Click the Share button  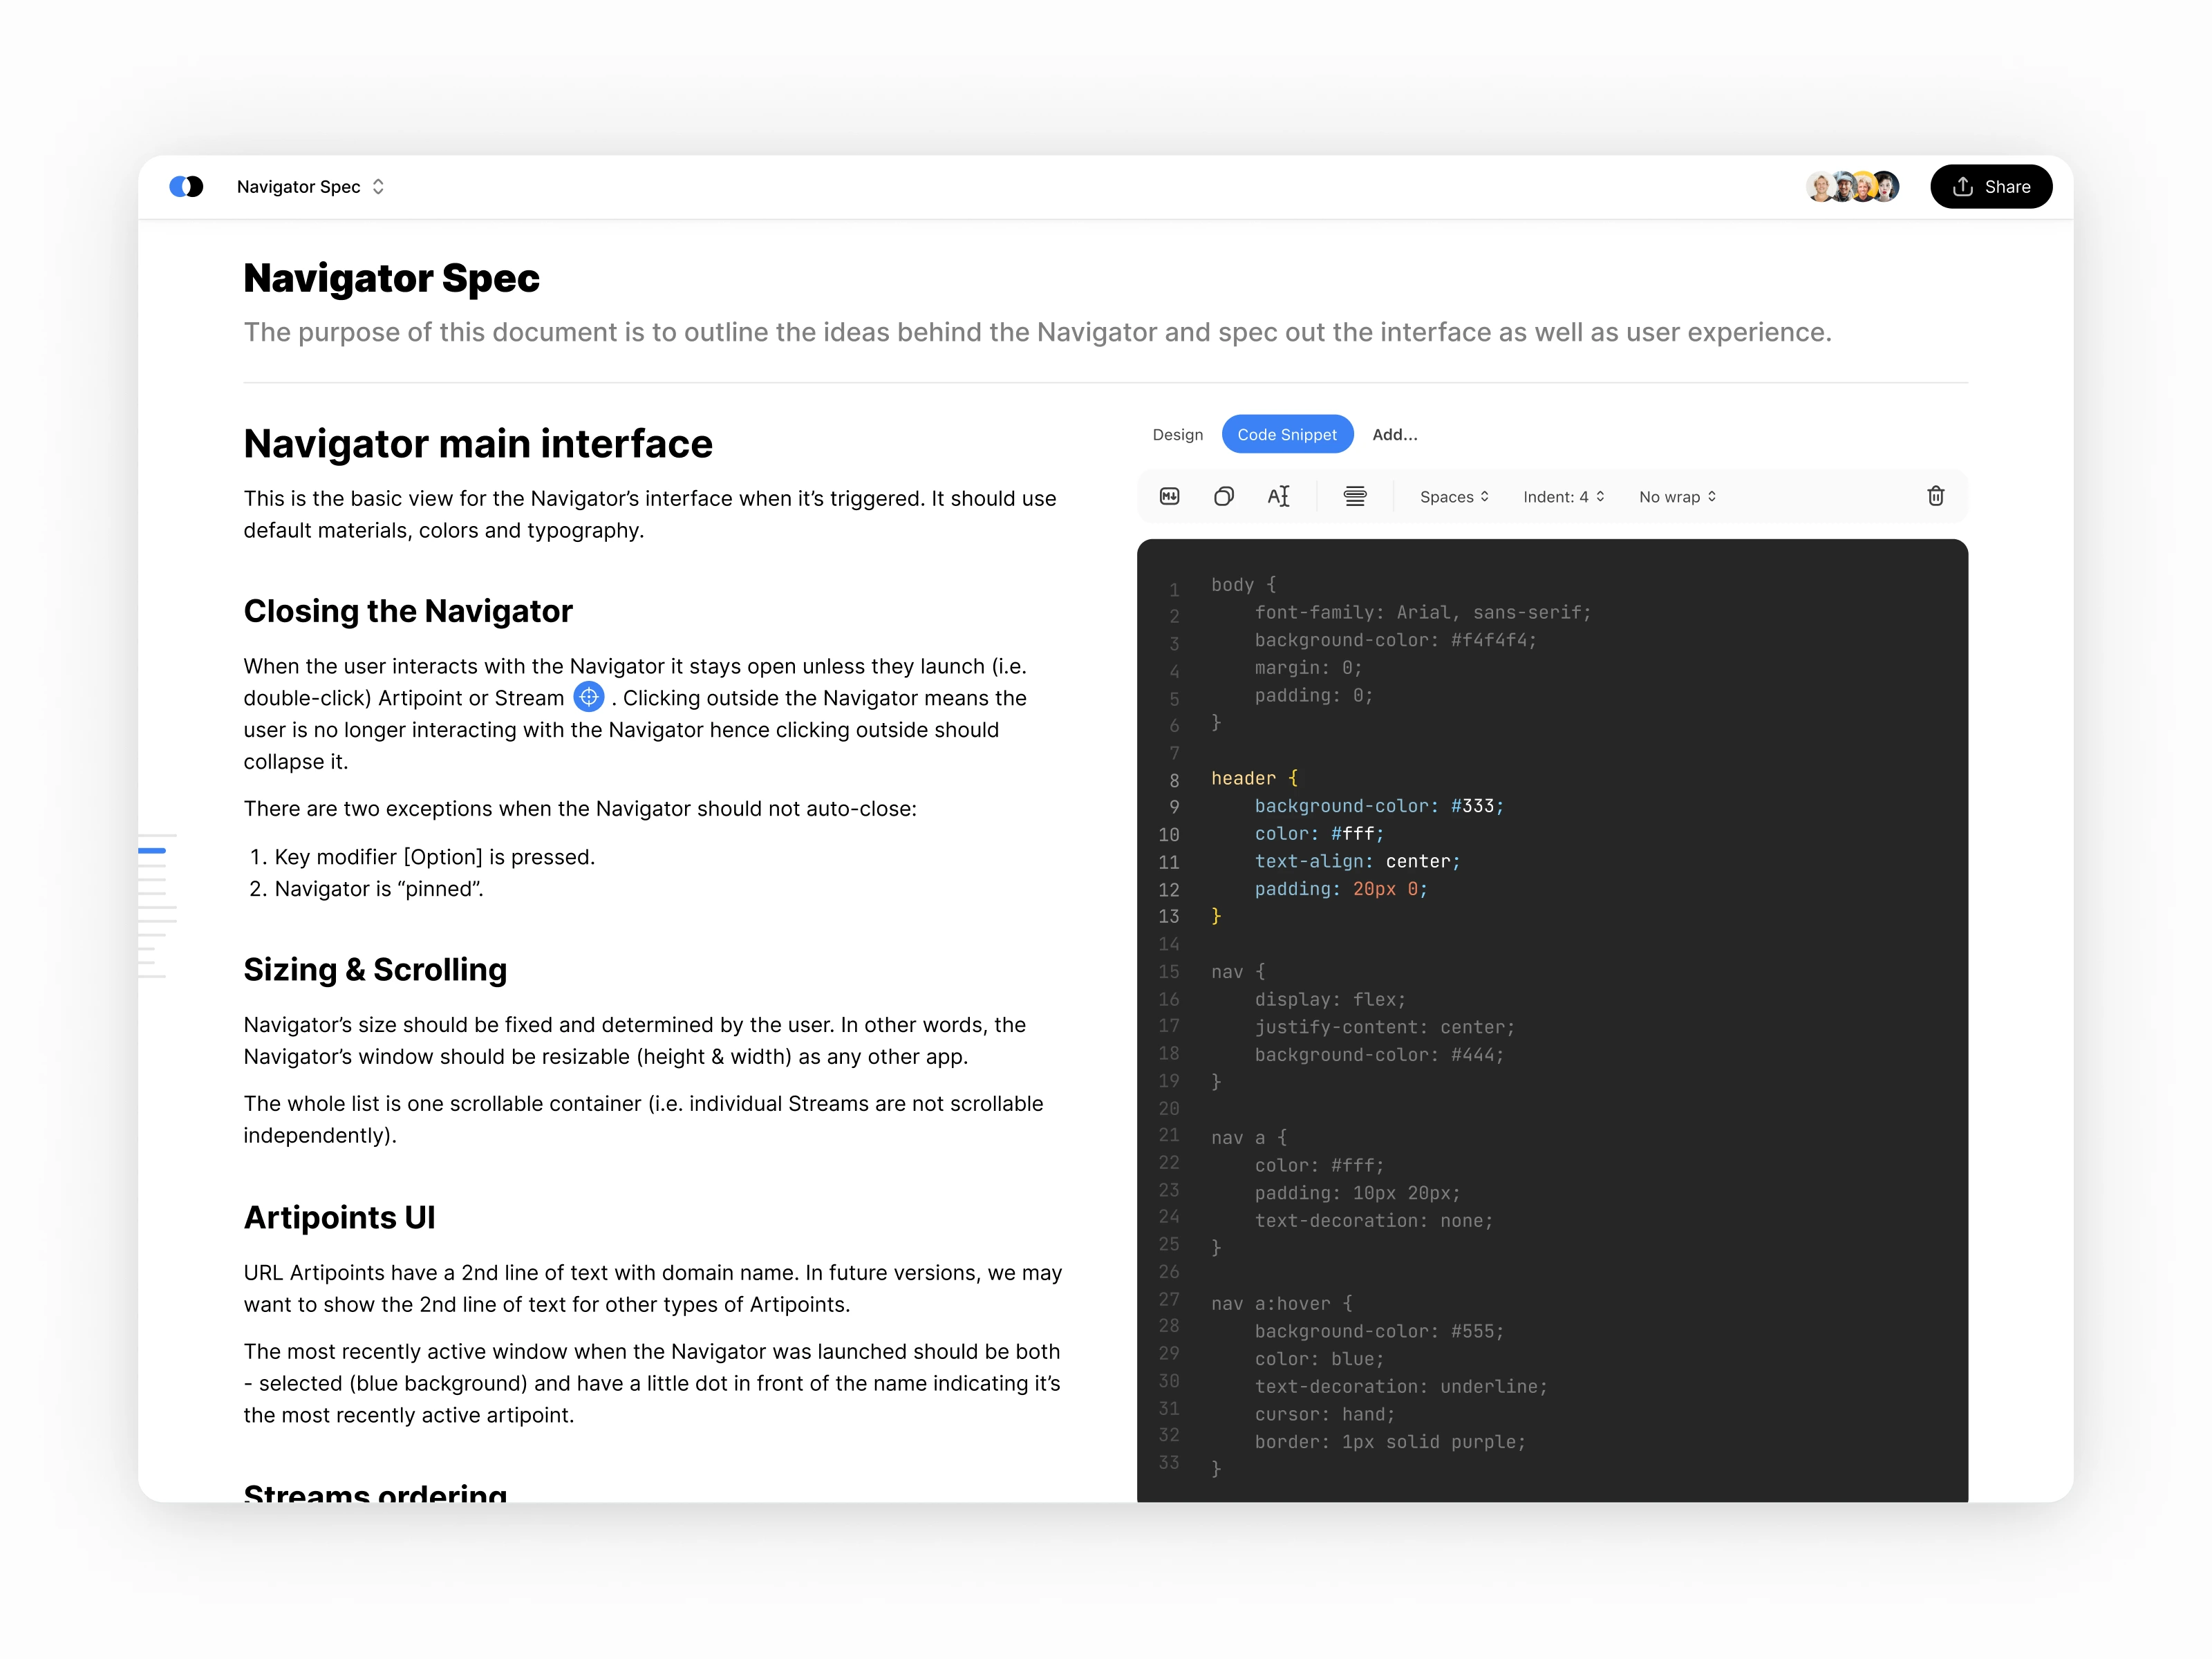[1990, 187]
